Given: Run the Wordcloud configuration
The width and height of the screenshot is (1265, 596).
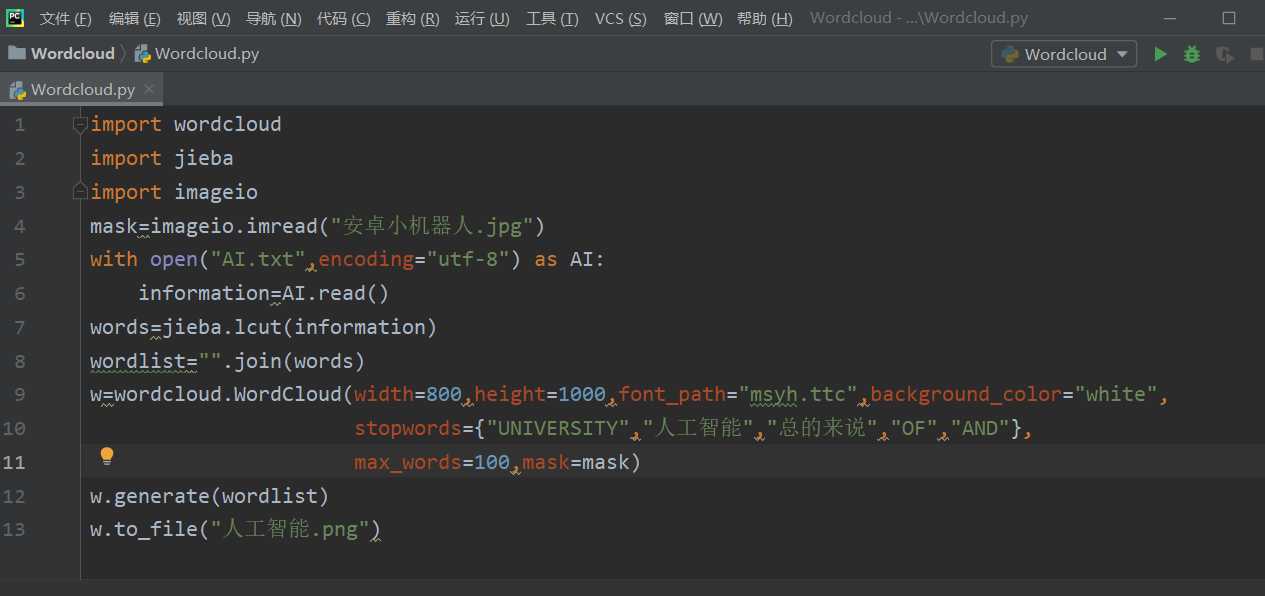Looking at the screenshot, I should click(1160, 54).
